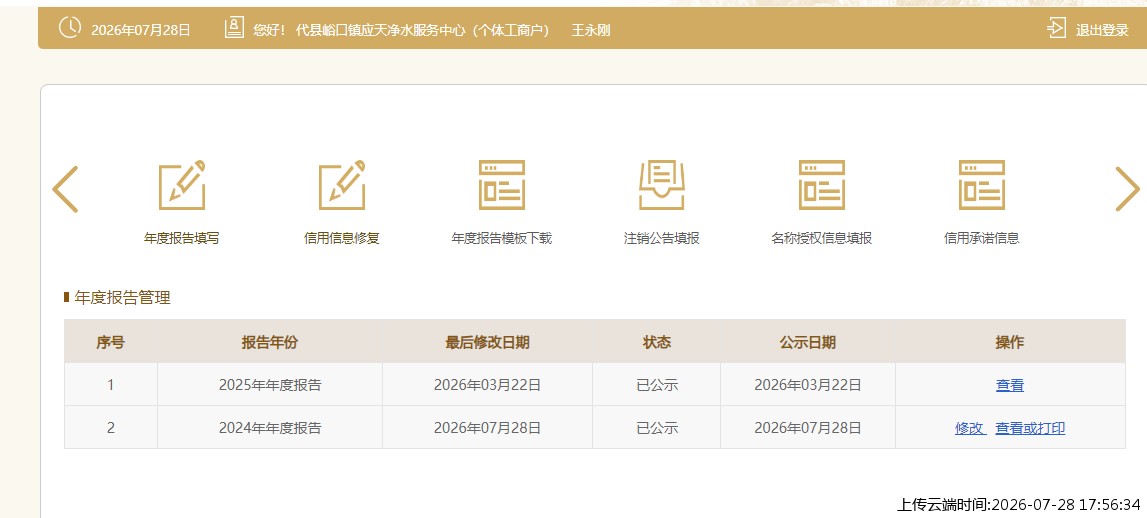
Task: Open the 信用承诺信息 icon
Action: coord(982,185)
